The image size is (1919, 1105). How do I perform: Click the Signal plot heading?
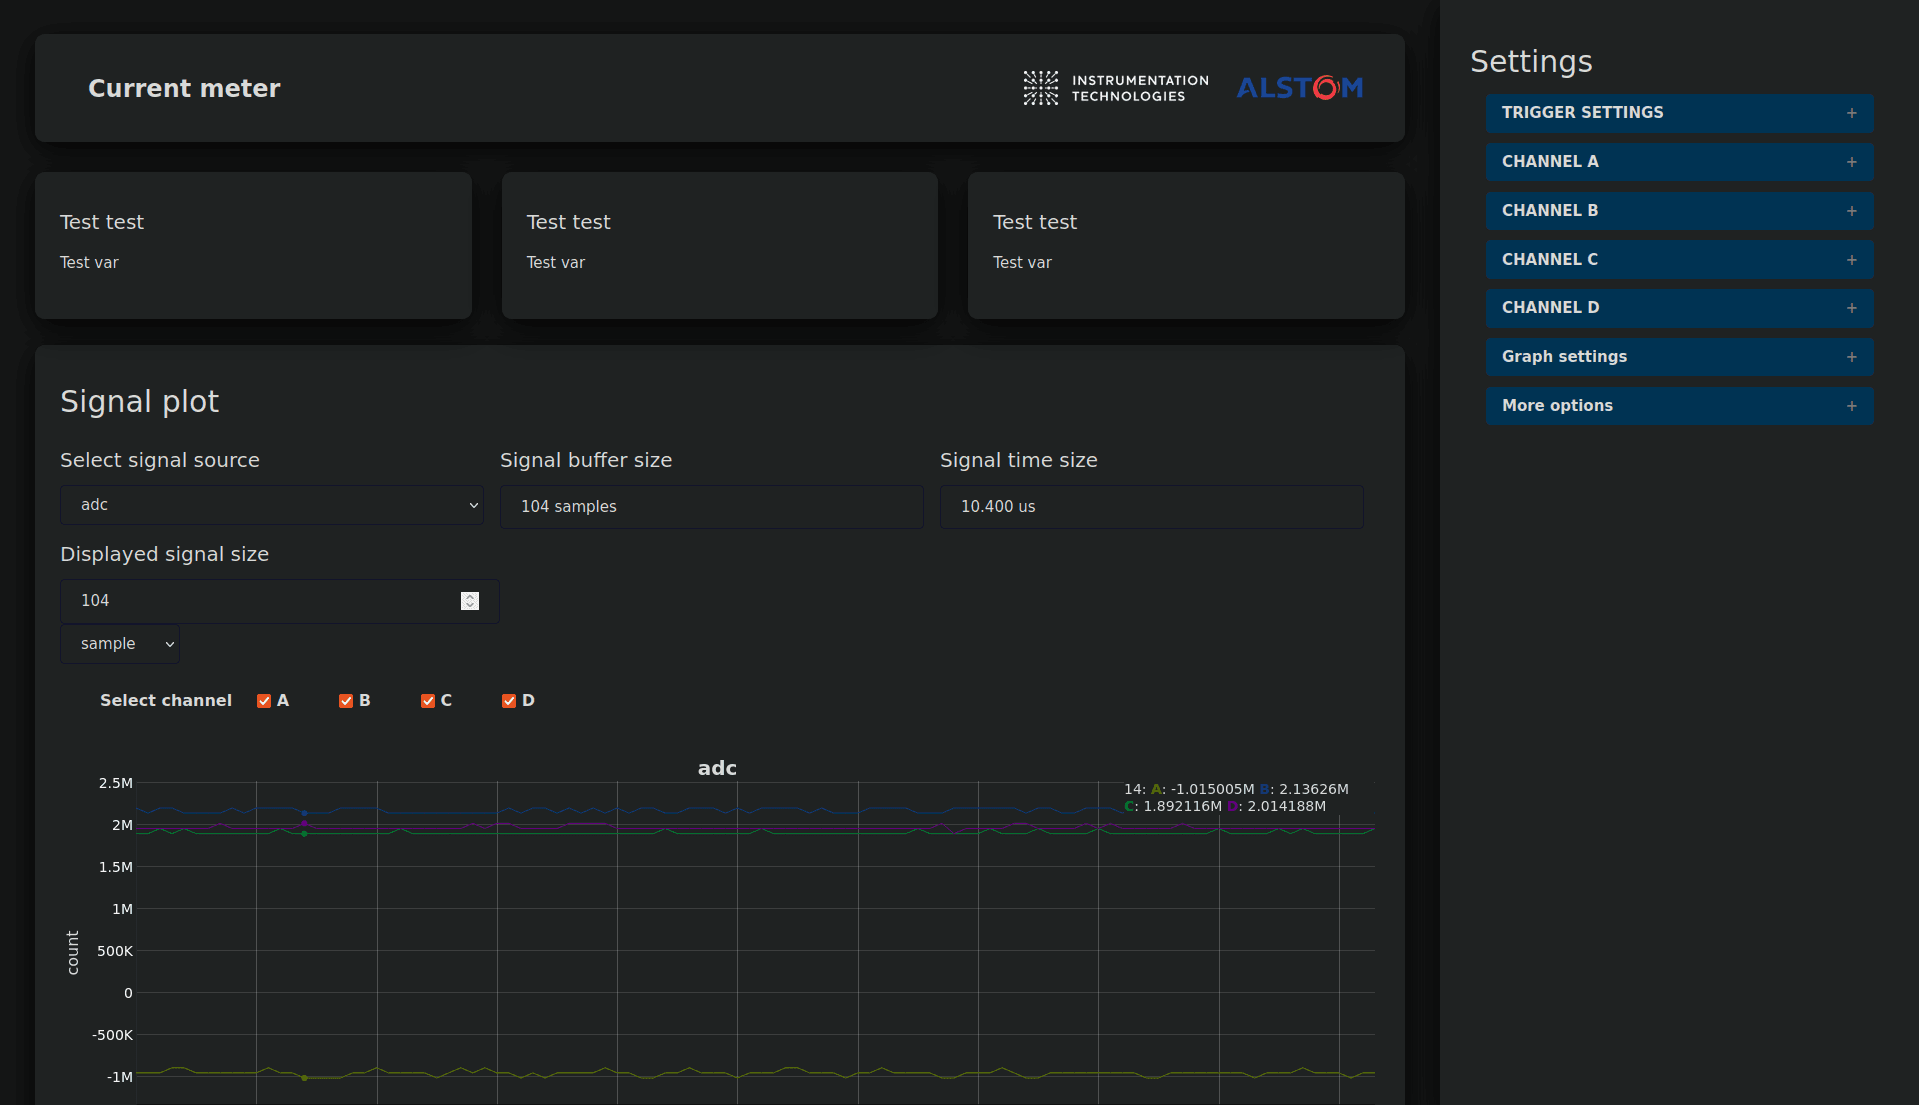(139, 402)
